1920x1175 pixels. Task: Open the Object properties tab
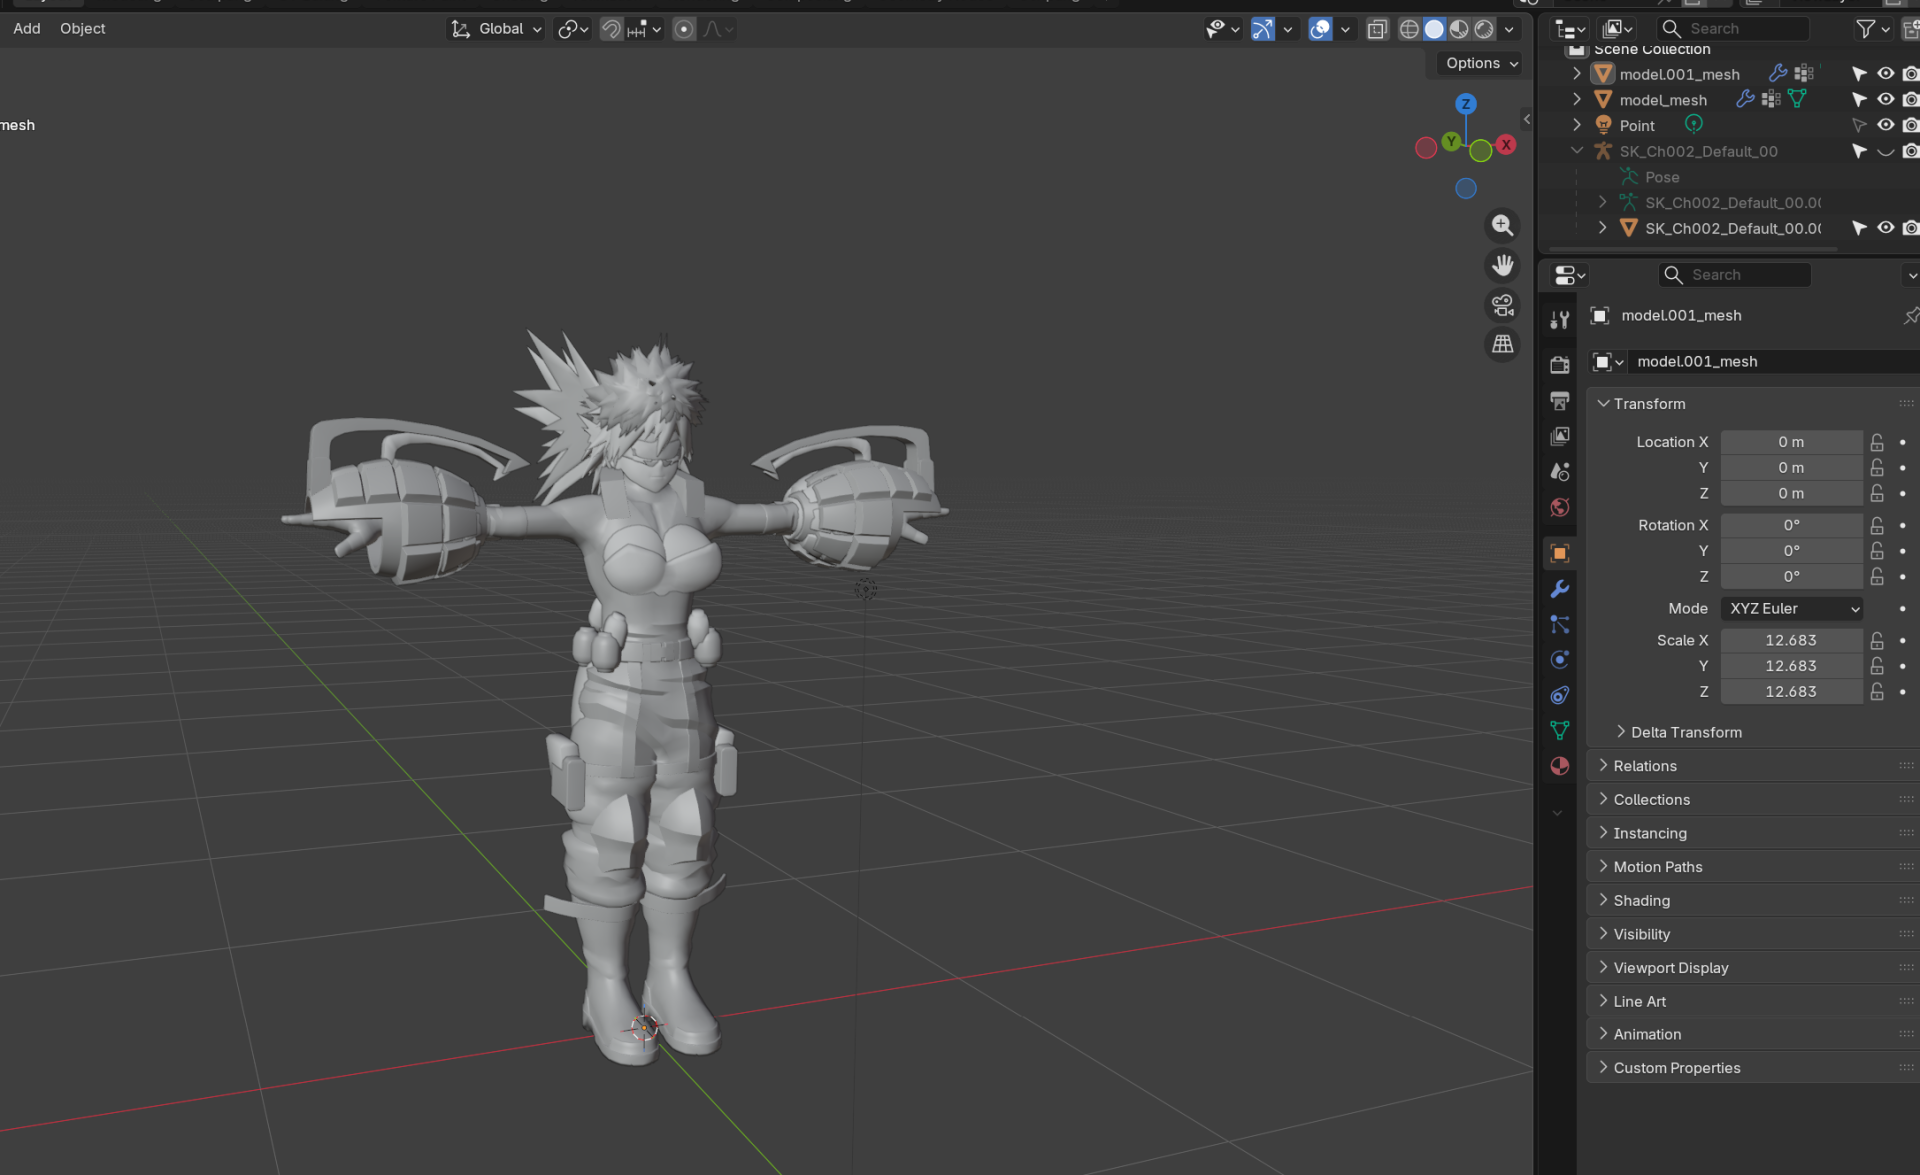point(1559,553)
